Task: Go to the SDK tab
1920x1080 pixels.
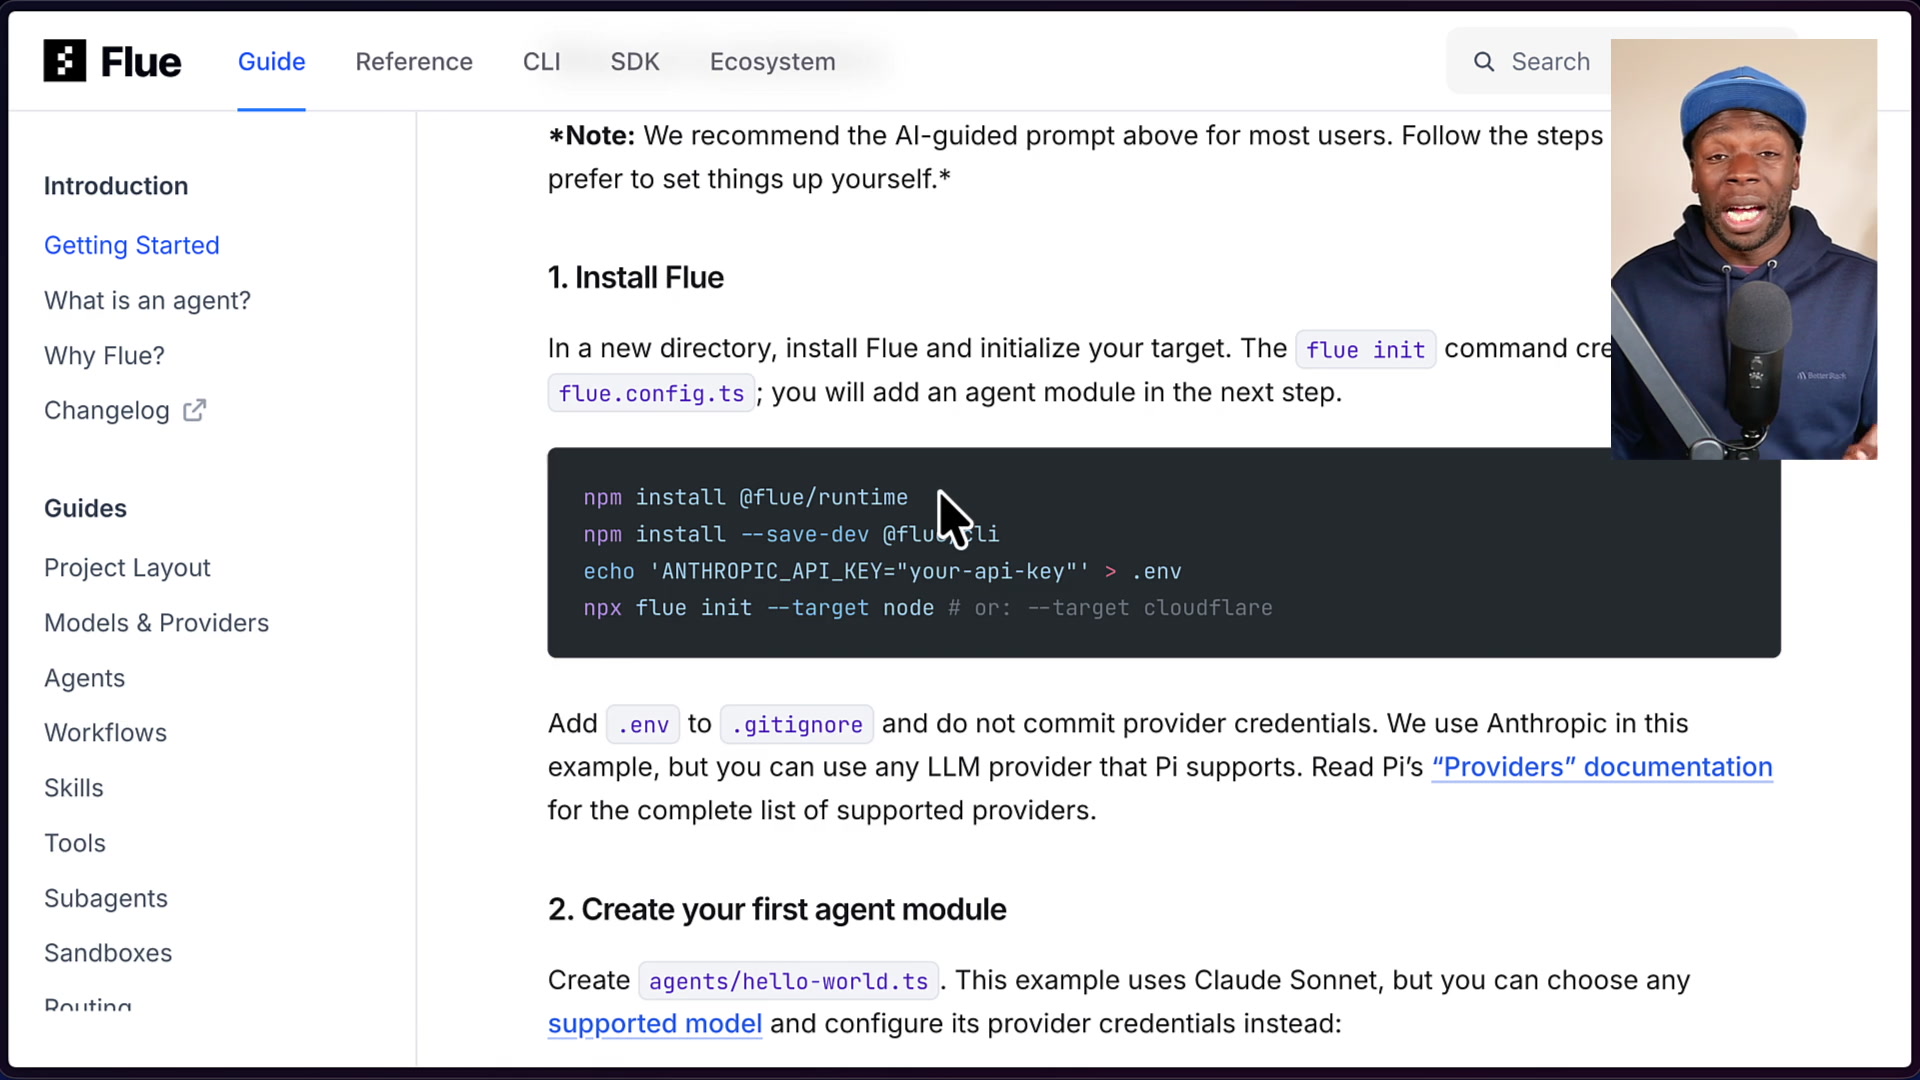Action: 635,62
